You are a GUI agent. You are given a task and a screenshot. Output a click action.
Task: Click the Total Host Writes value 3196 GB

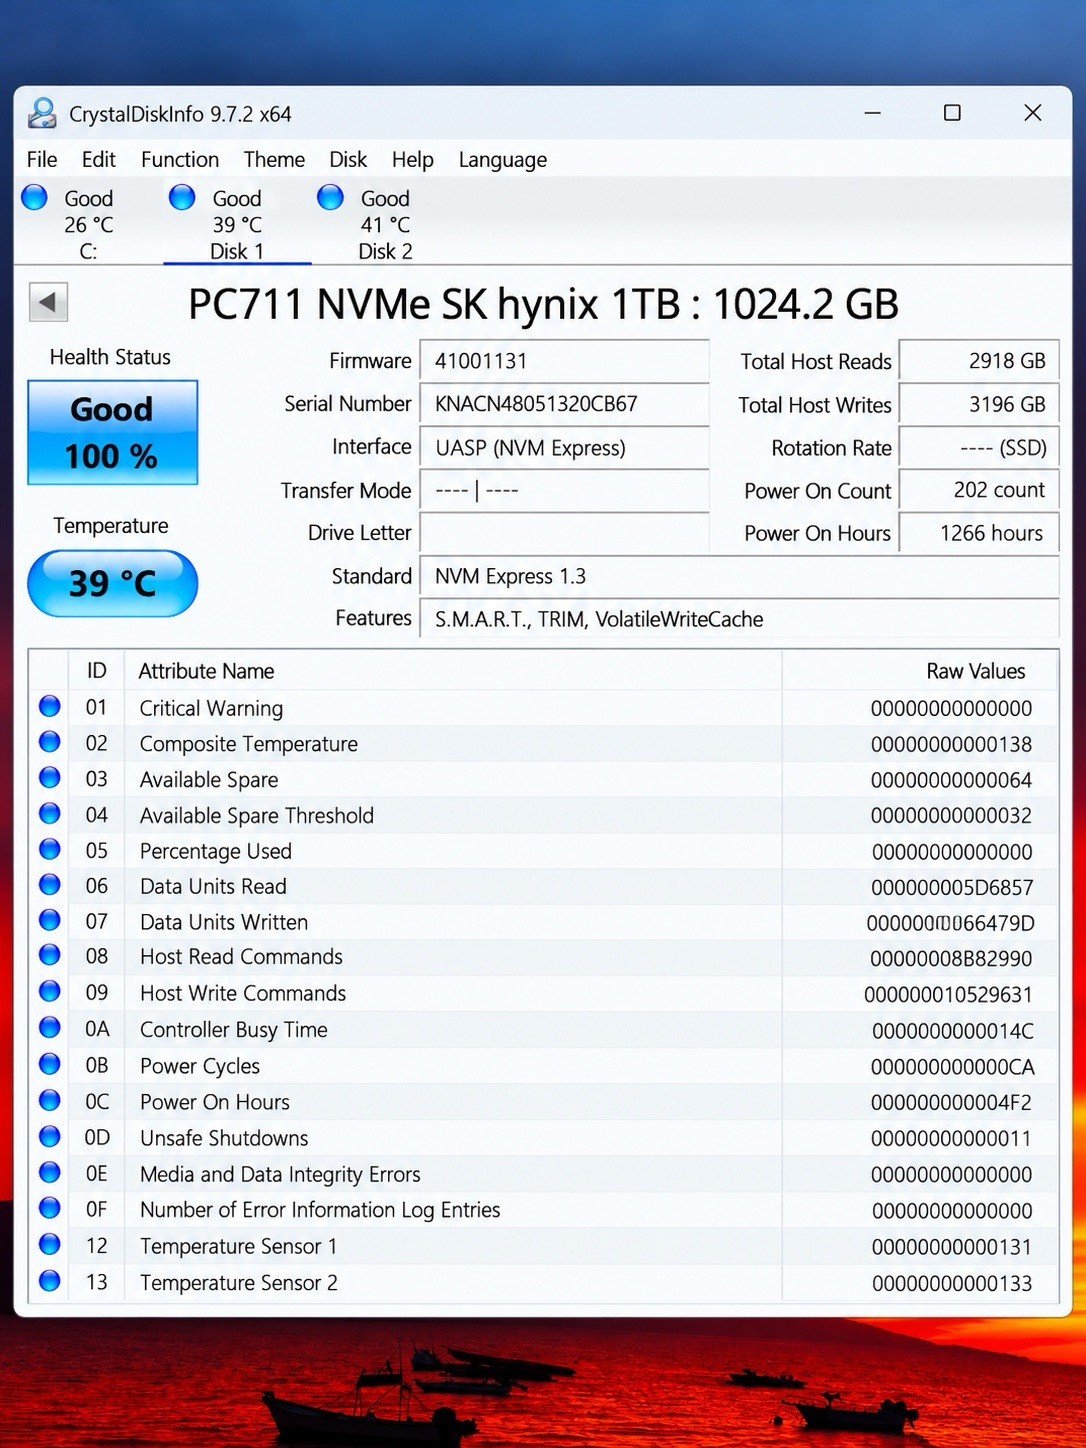coord(979,404)
